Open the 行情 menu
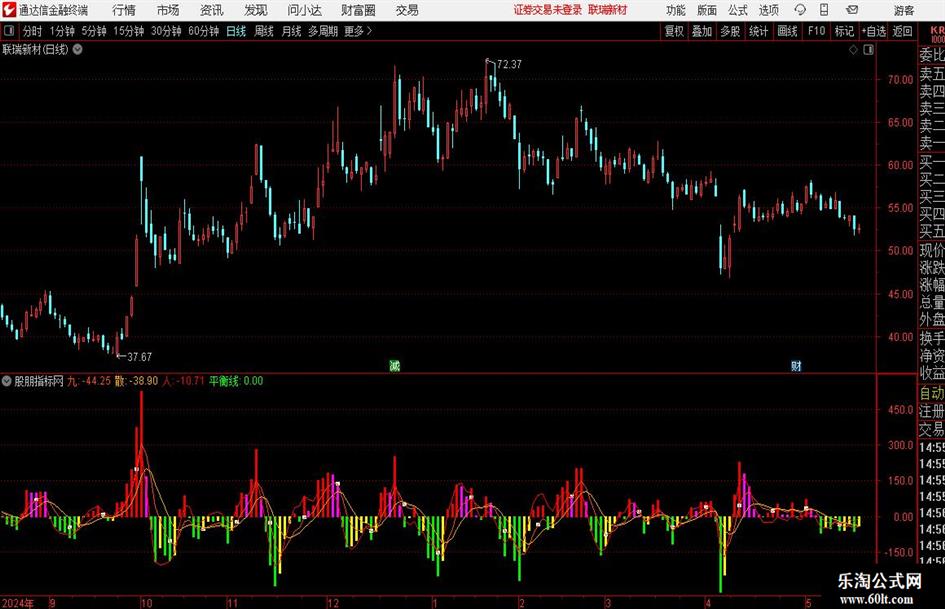 (x=124, y=10)
